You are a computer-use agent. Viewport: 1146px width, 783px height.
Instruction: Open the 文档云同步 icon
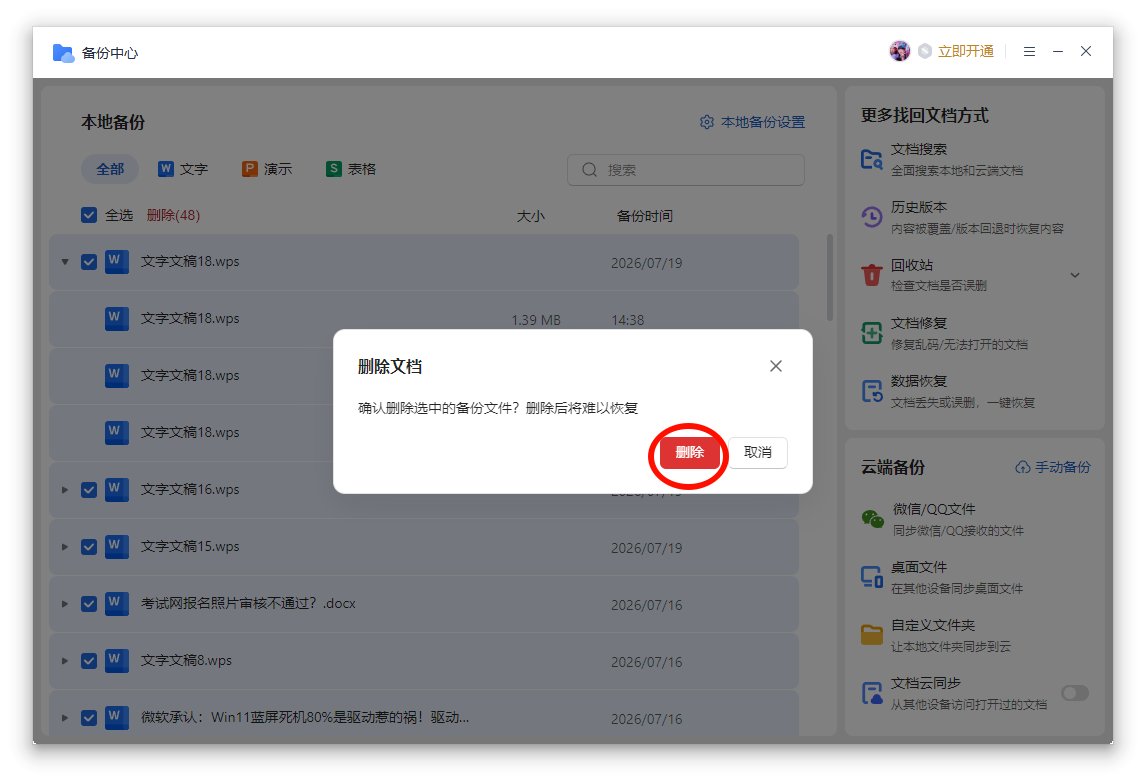pos(871,693)
